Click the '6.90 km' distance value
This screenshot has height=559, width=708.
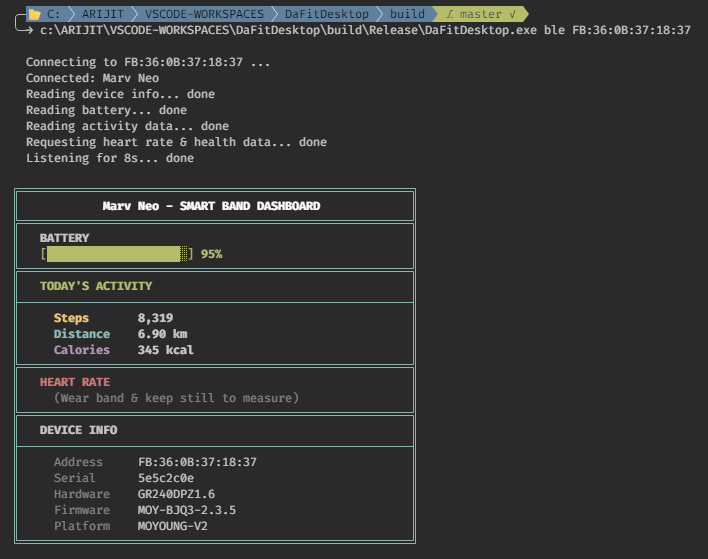coord(163,334)
